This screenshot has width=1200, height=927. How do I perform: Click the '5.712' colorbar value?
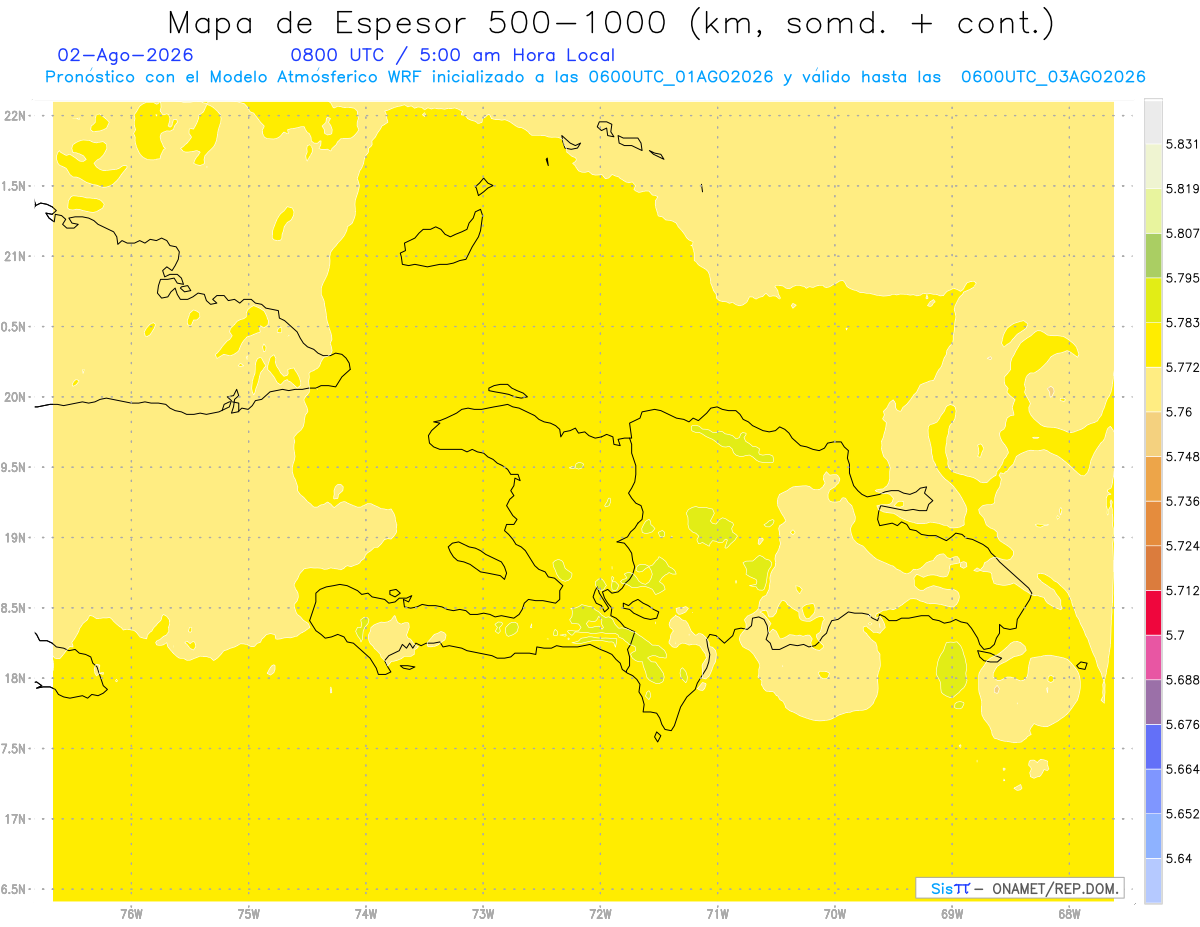(1182, 591)
